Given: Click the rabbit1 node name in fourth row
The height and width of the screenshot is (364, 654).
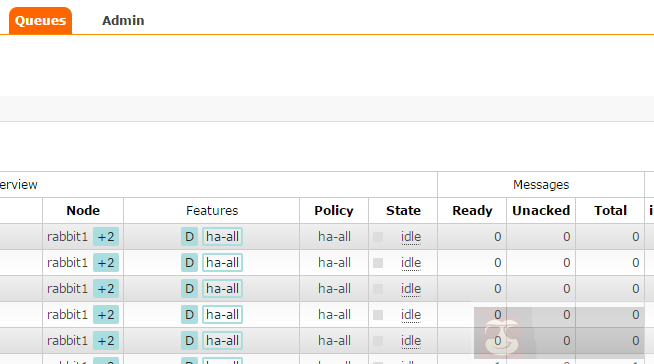Looking at the screenshot, I should (x=68, y=315).
